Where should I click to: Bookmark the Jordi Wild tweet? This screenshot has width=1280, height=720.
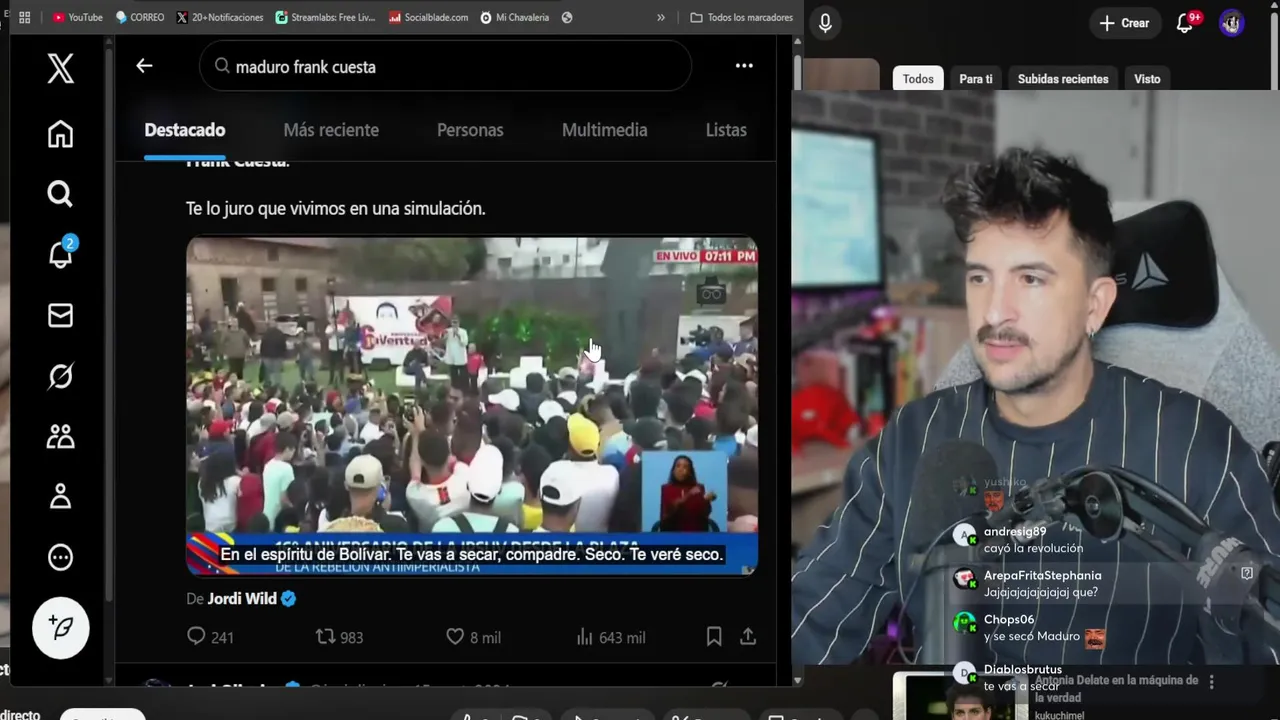click(x=714, y=636)
